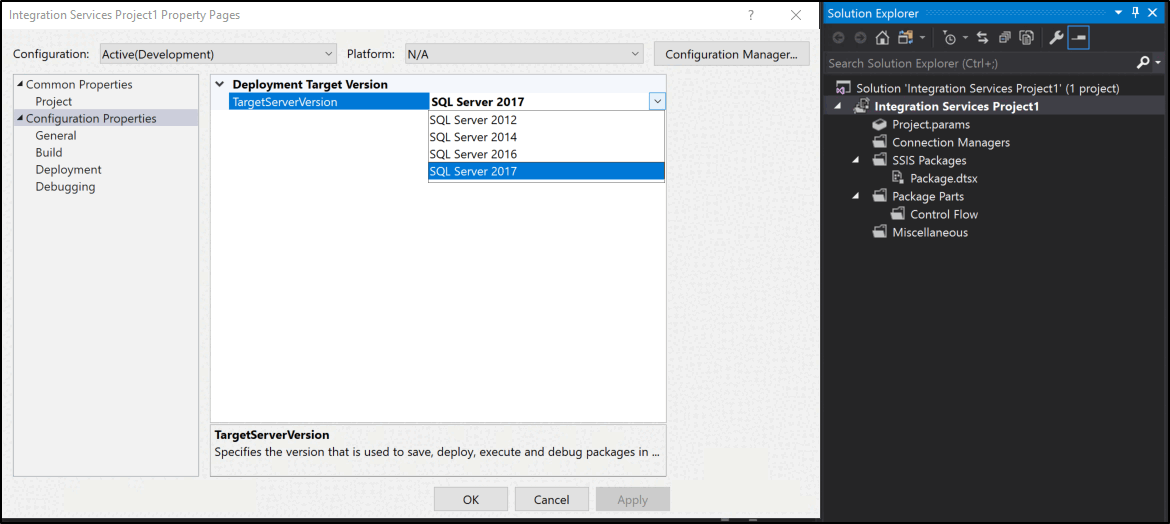Click the Project.params file icon
This screenshot has width=1170, height=524.
pos(879,124)
